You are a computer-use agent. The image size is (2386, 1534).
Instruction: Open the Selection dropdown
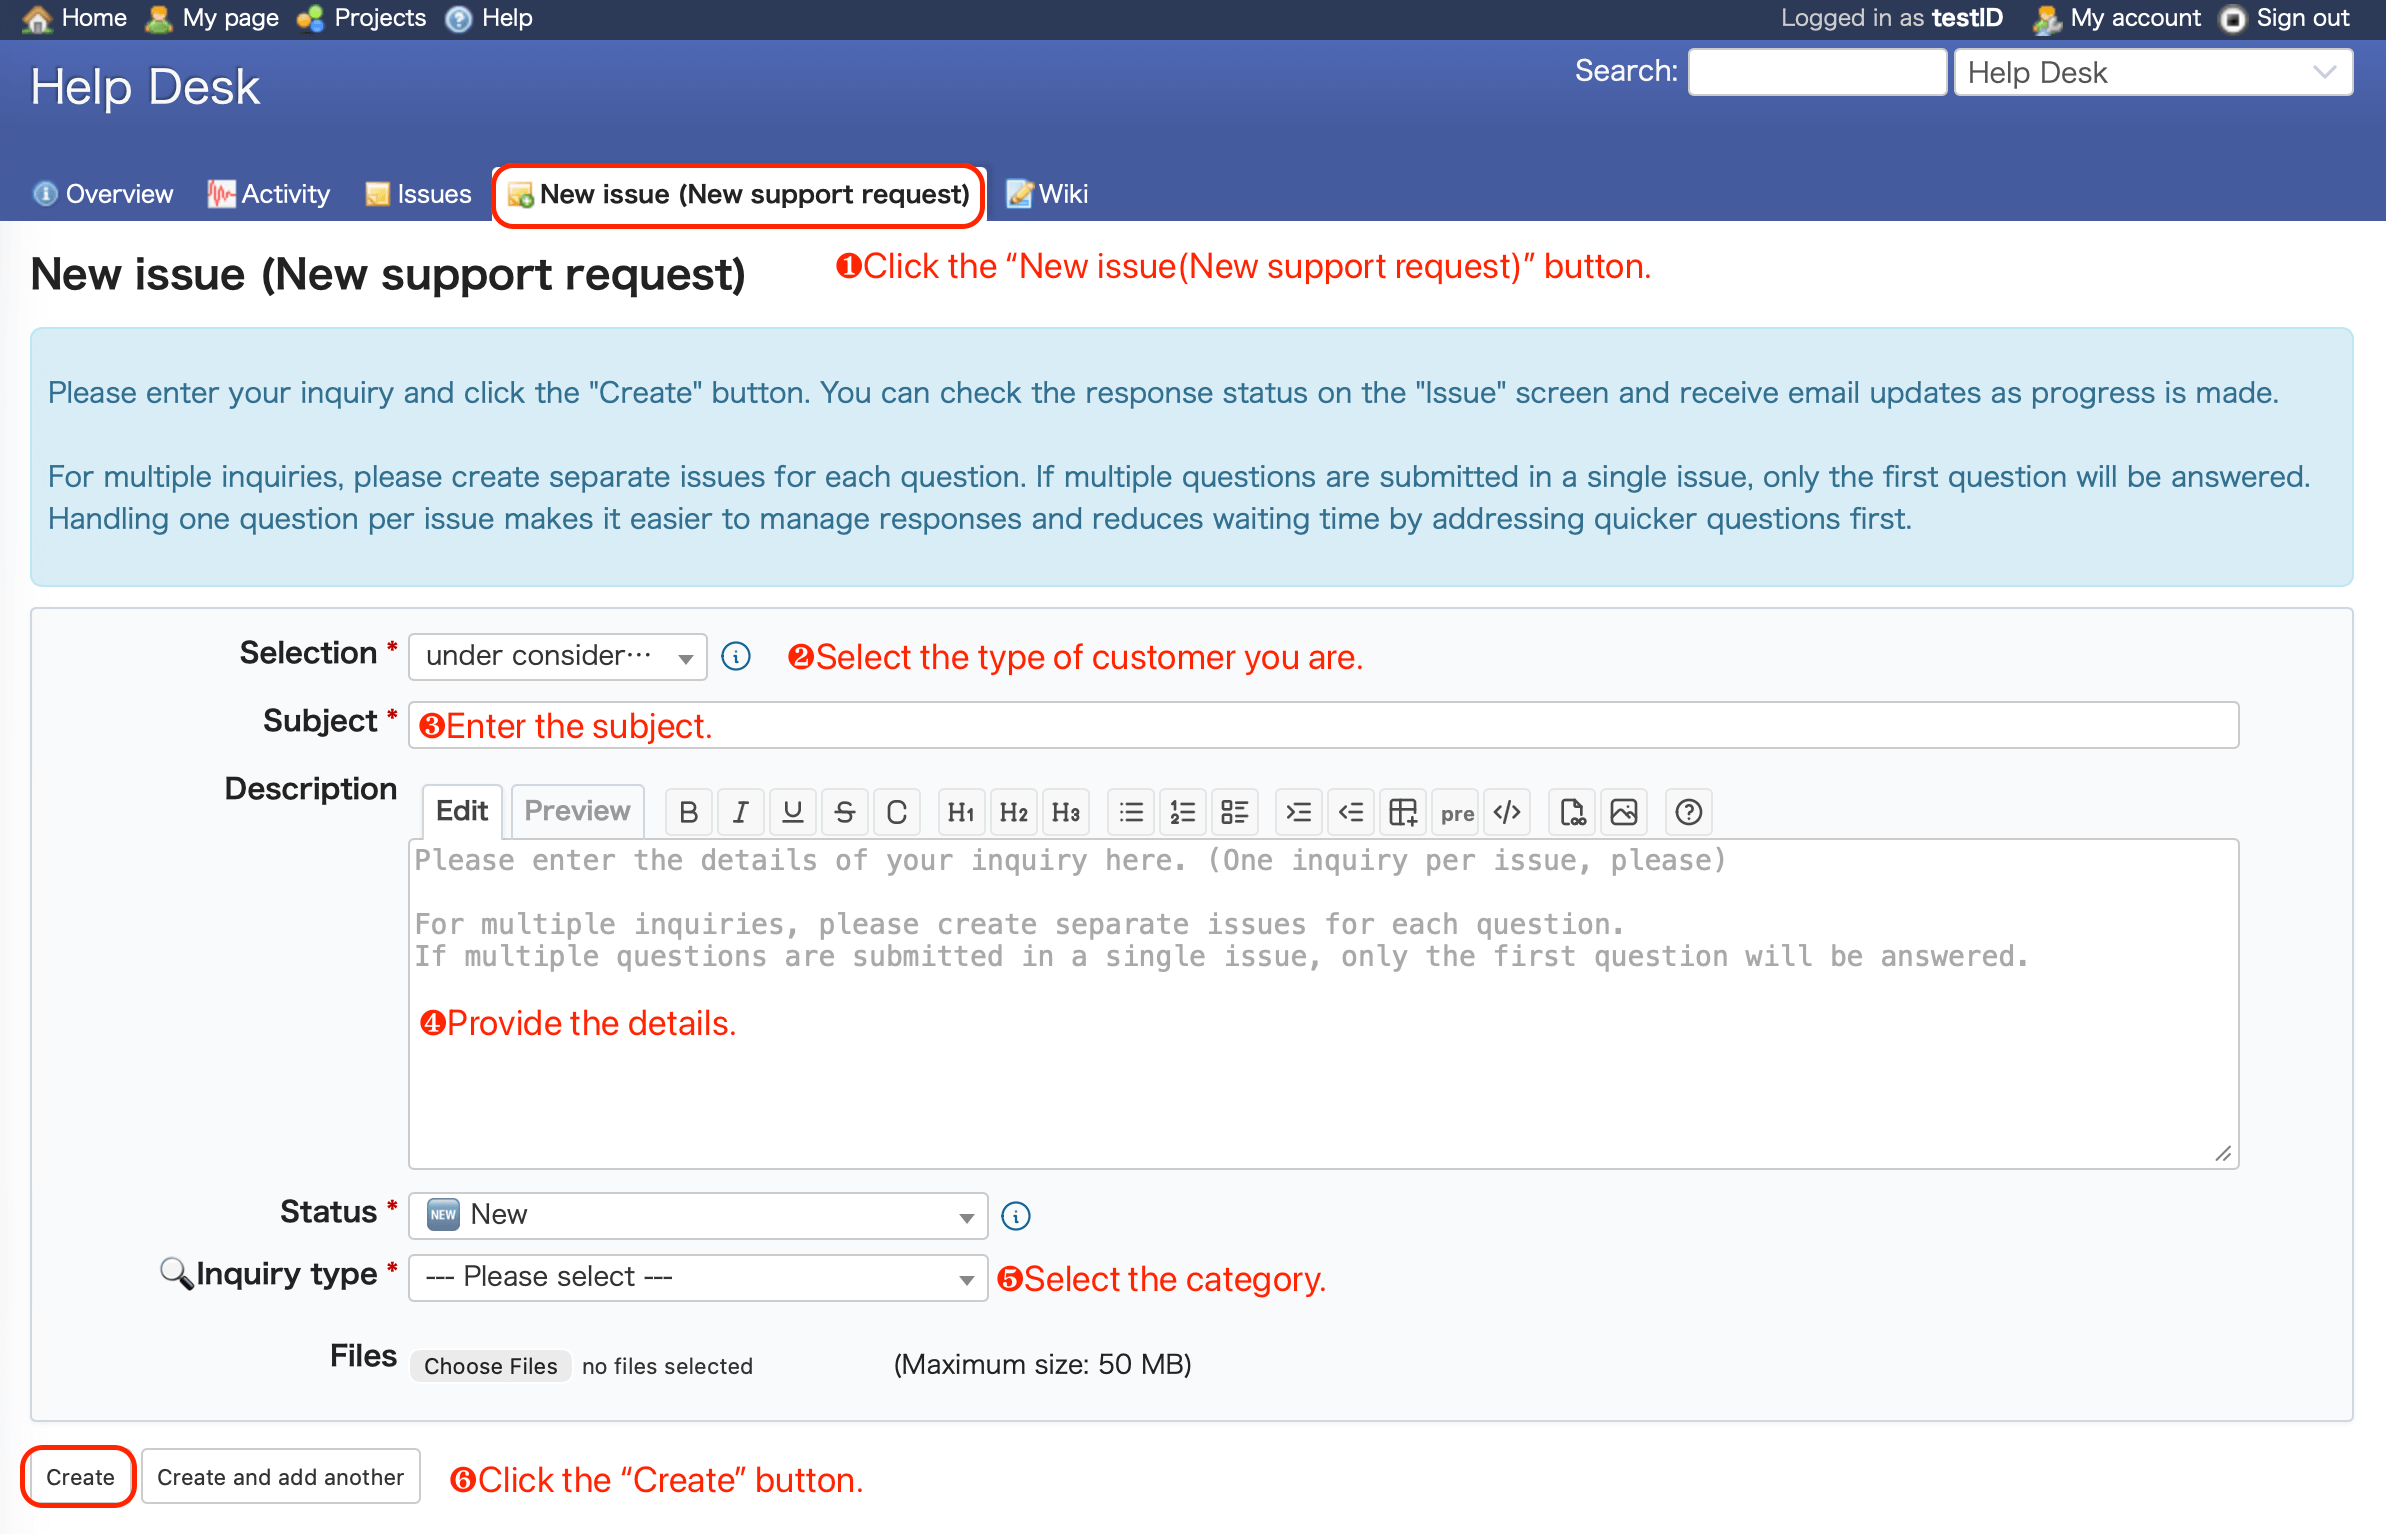pyautogui.click(x=557, y=656)
